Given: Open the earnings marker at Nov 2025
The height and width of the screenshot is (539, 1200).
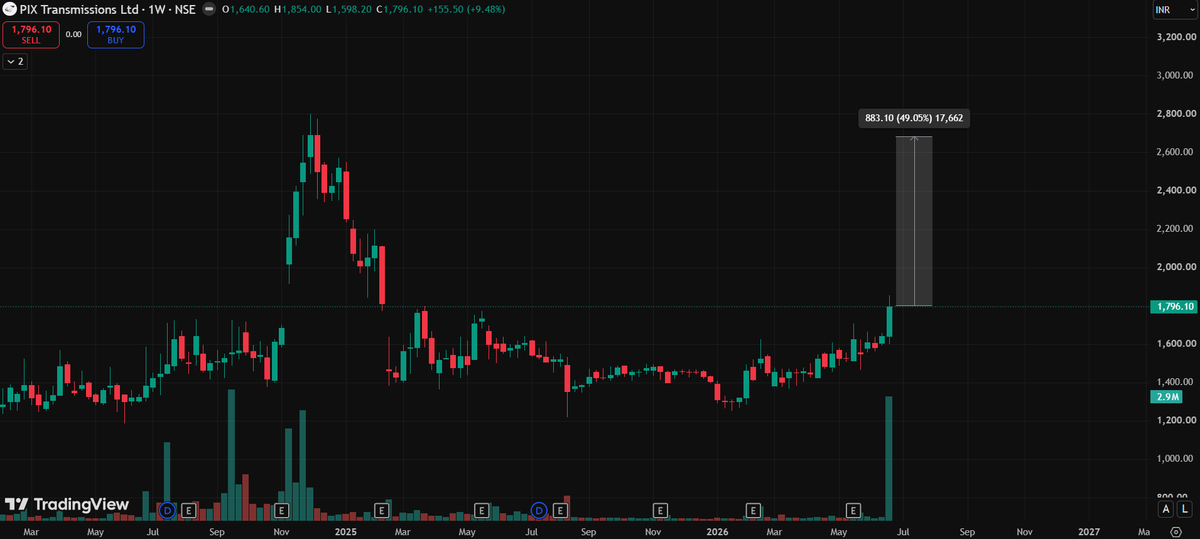Looking at the screenshot, I should pos(659,510).
